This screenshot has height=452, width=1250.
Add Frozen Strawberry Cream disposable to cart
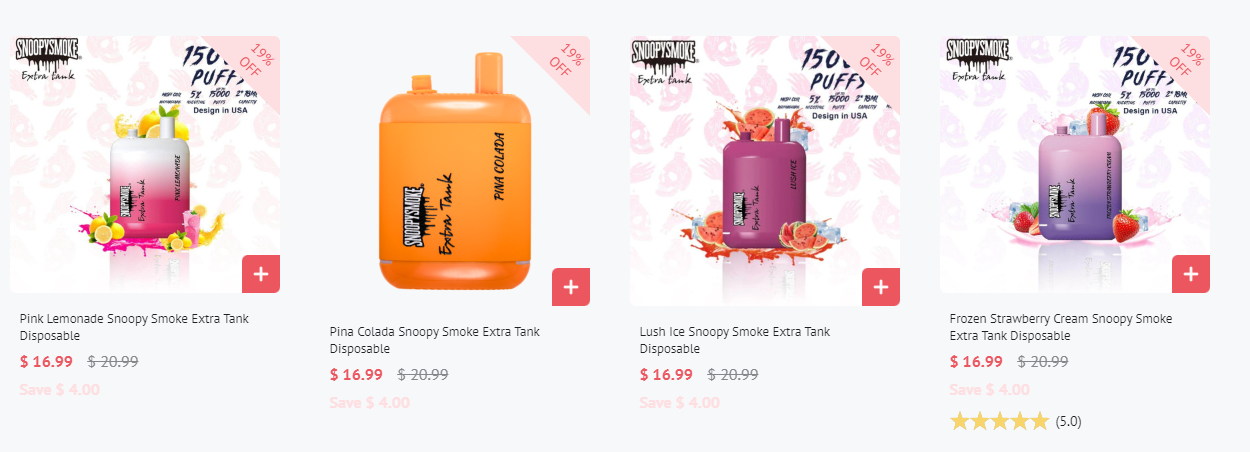(1191, 274)
